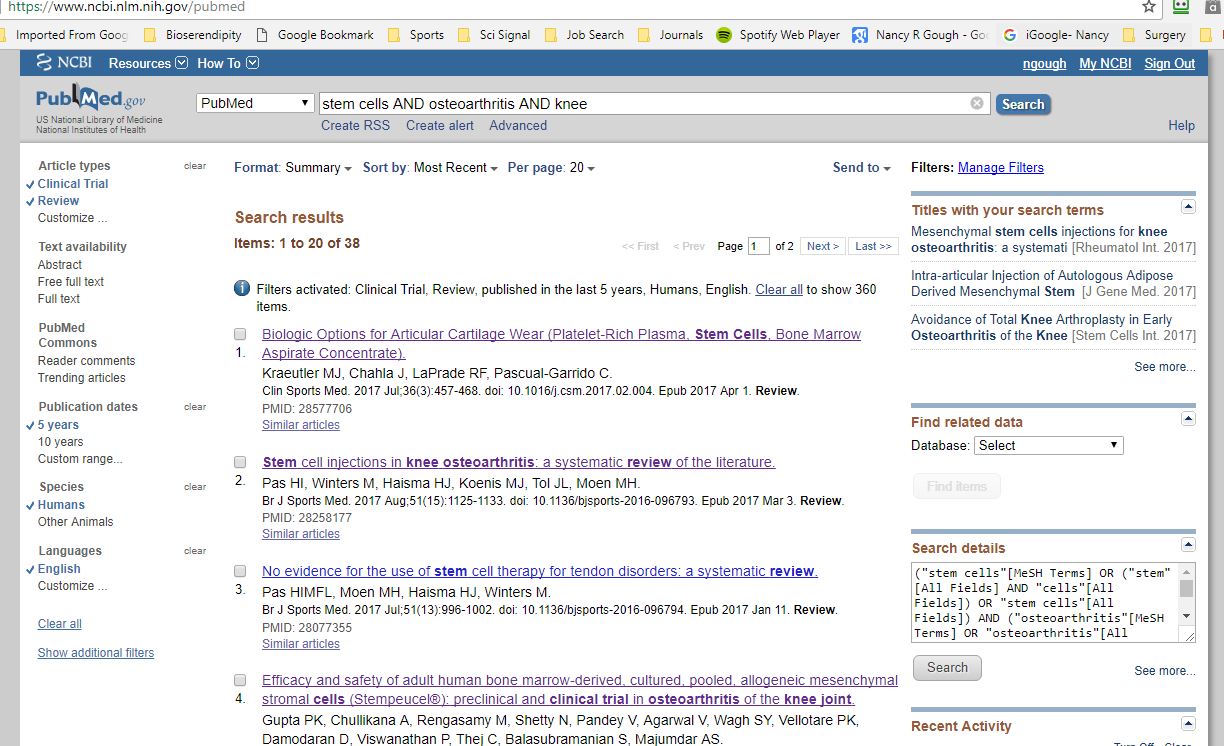Open the How To menu
Screen dimensions: 1224x746
[x=227, y=63]
